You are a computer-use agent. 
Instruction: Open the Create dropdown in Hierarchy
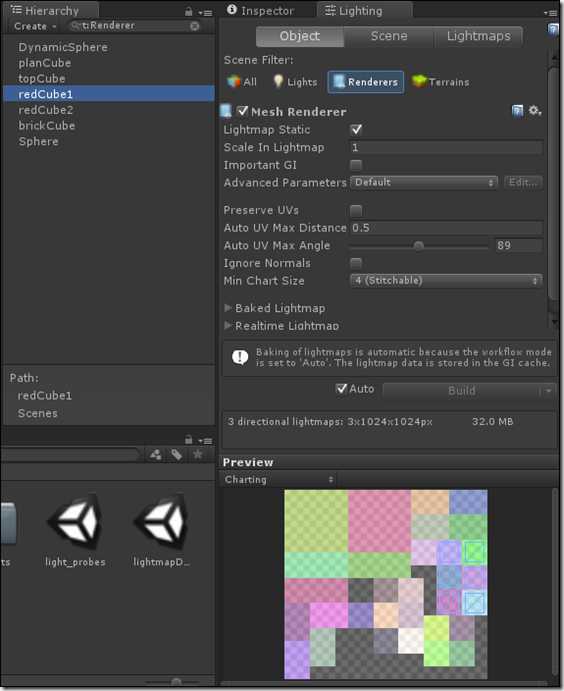tap(35, 26)
